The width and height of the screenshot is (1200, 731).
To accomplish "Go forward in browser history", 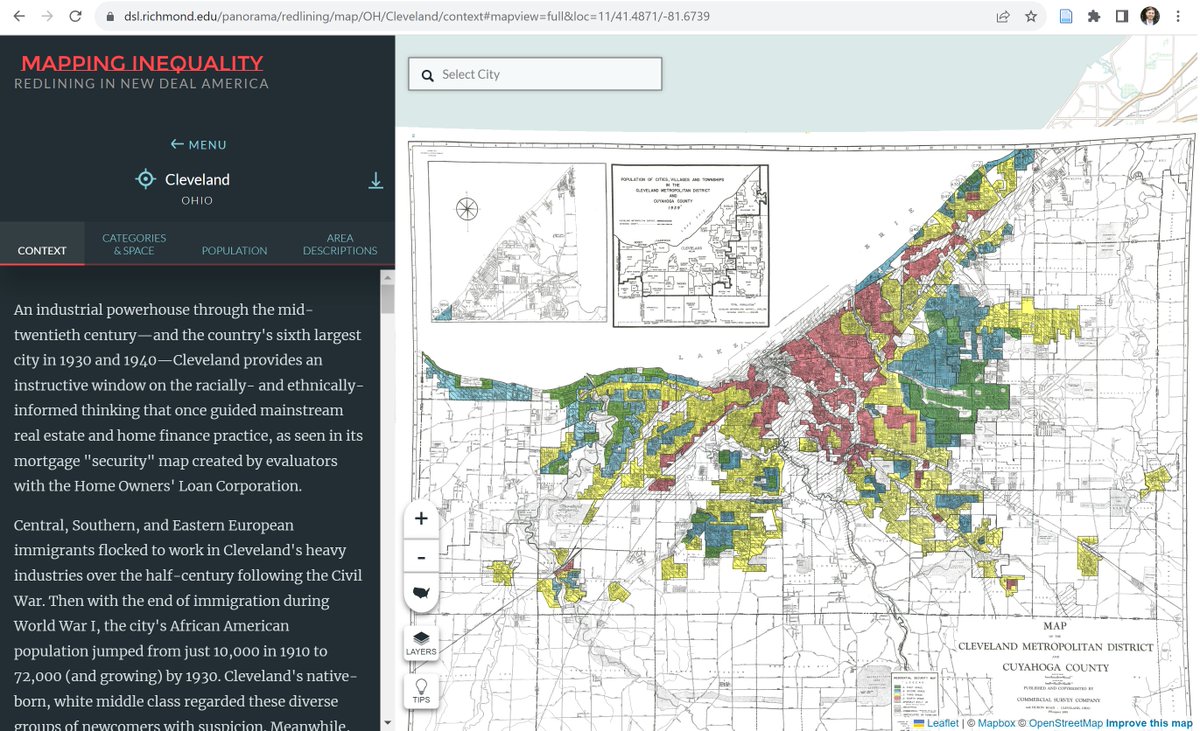I will (x=47, y=17).
